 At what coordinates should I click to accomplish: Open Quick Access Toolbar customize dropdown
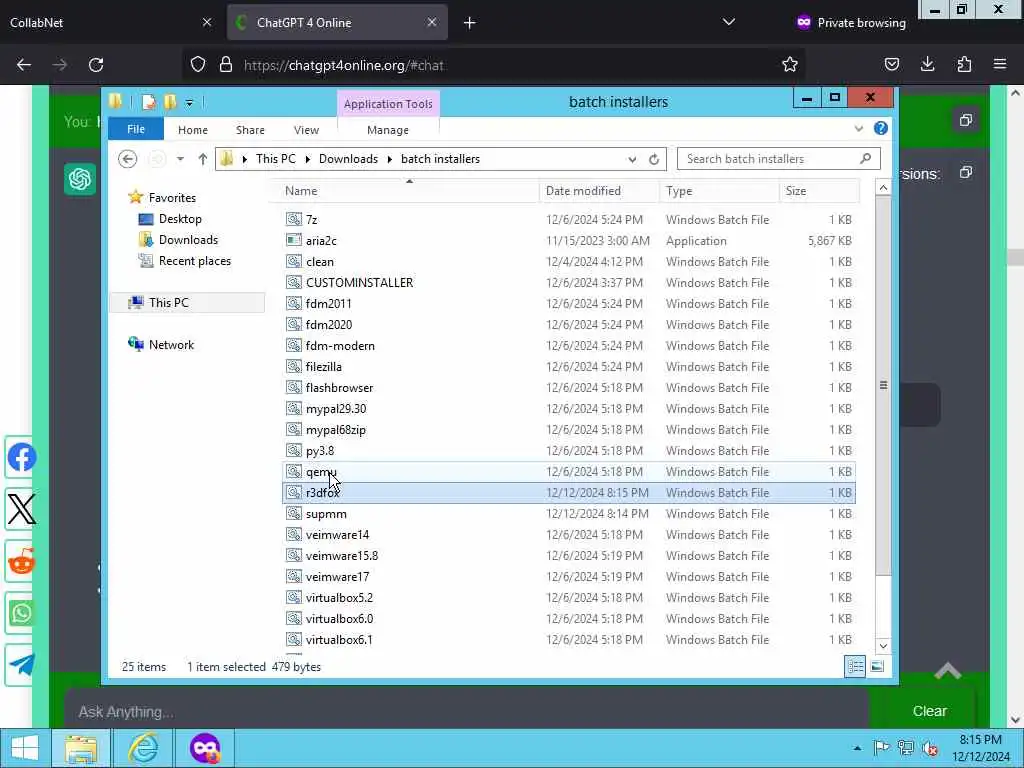(x=189, y=103)
